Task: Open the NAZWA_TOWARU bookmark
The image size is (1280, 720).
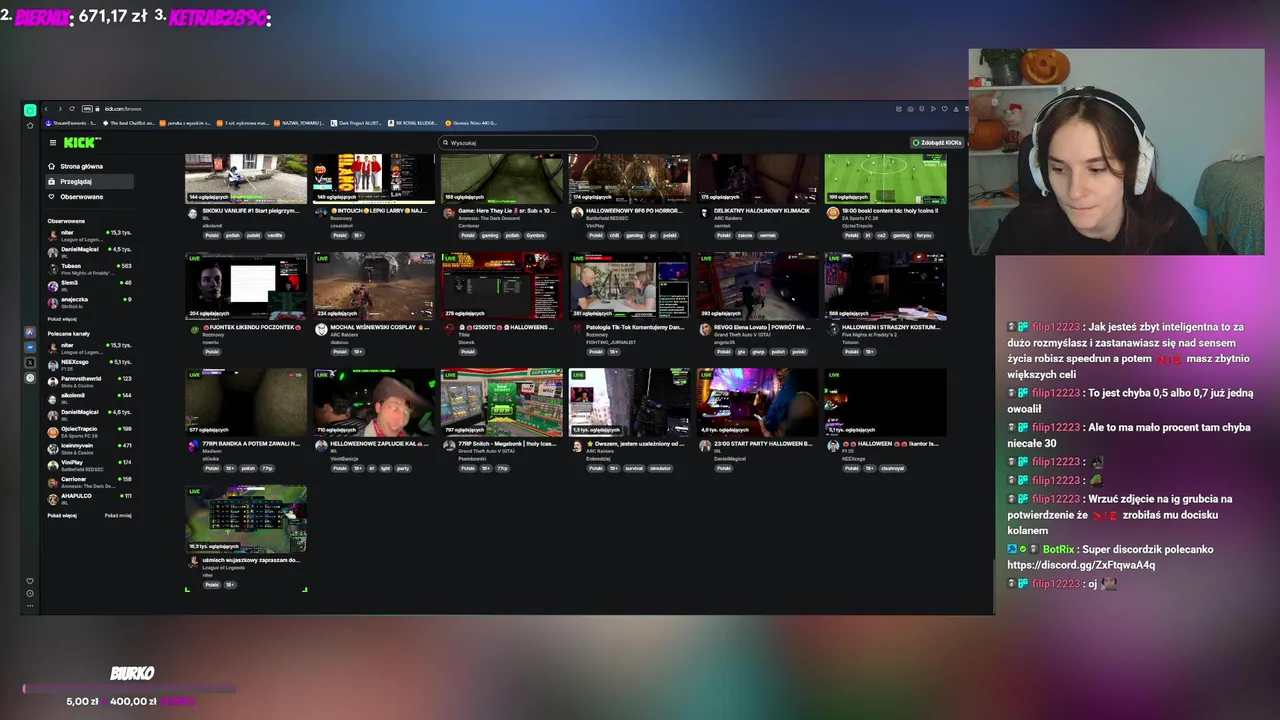Action: [299, 123]
